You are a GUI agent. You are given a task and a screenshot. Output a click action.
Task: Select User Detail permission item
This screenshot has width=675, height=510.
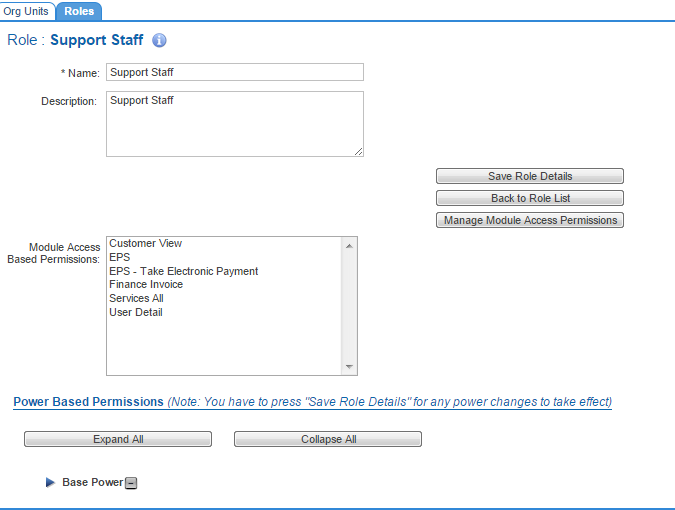(x=136, y=312)
